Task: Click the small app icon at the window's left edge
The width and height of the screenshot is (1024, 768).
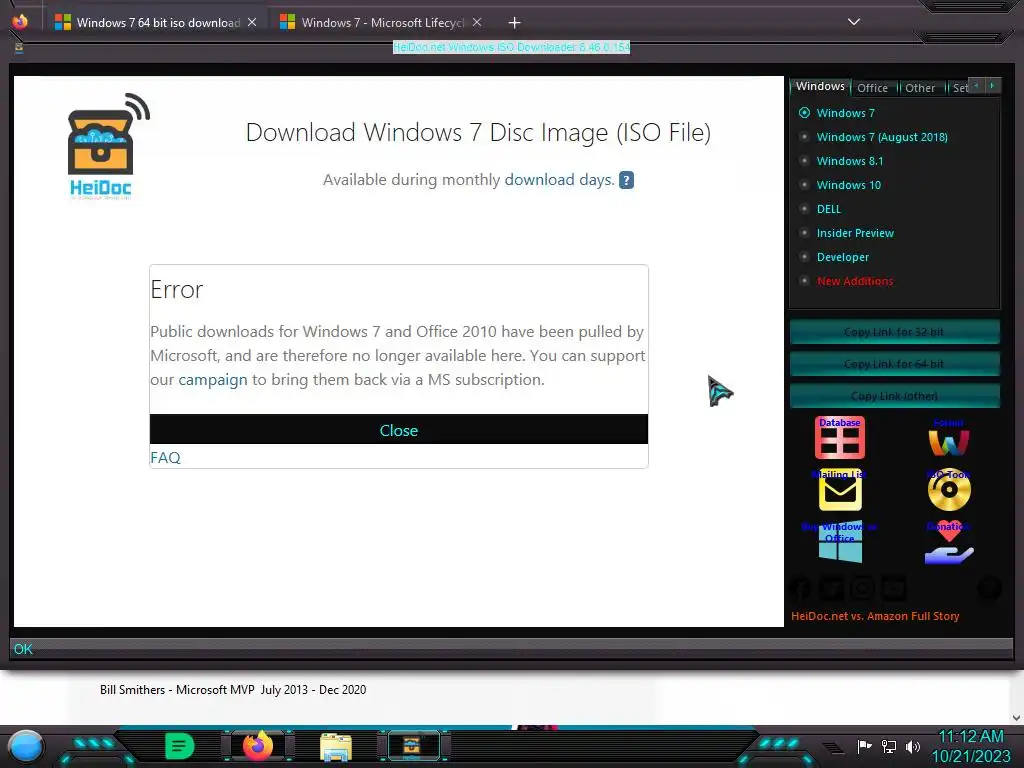Action: [x=18, y=48]
